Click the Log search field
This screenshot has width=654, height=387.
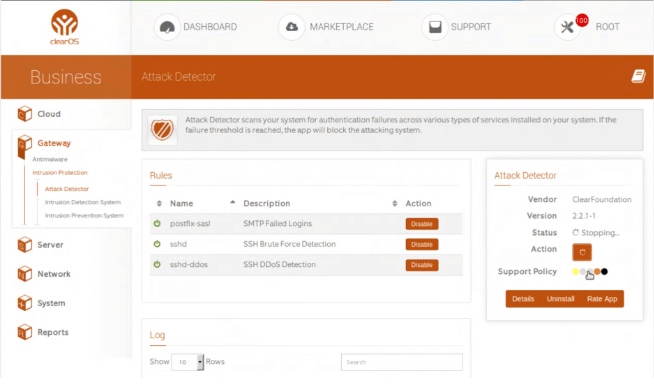[x=402, y=362]
